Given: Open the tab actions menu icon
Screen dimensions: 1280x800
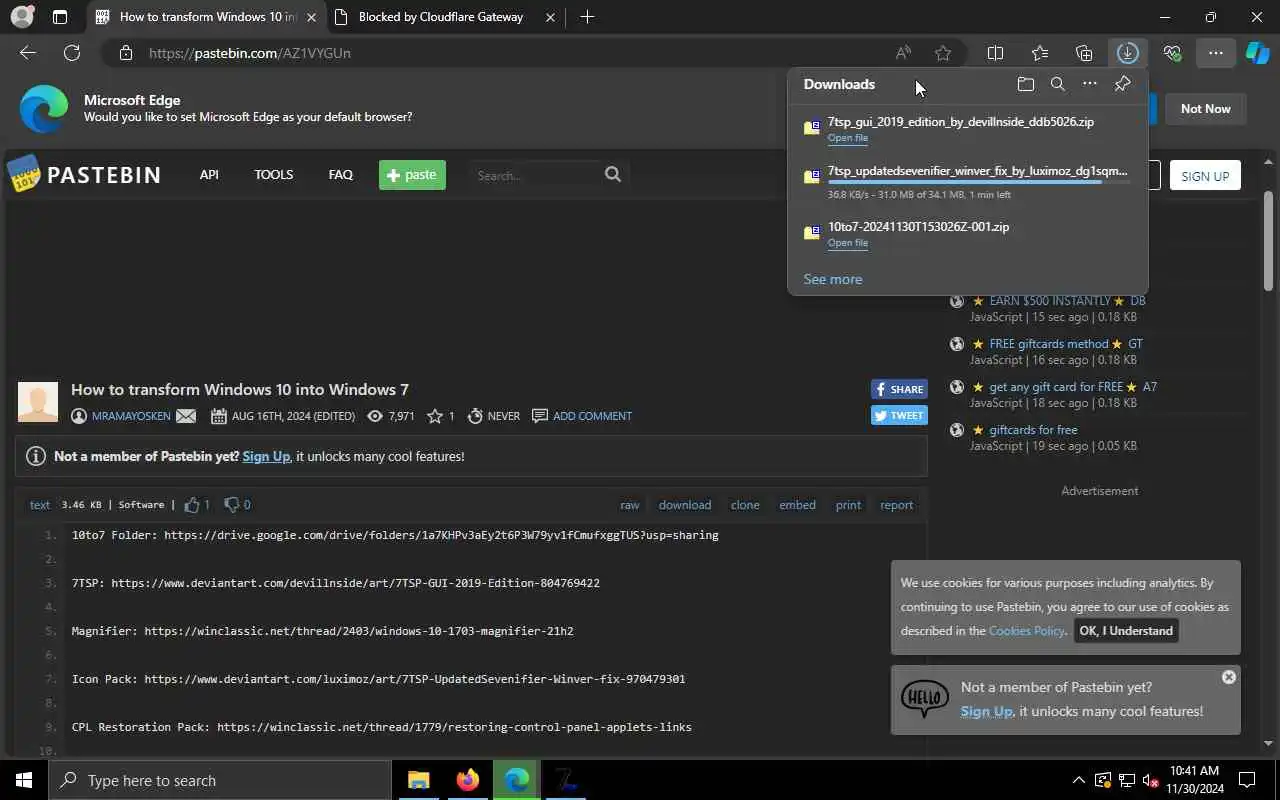Looking at the screenshot, I should (x=60, y=17).
